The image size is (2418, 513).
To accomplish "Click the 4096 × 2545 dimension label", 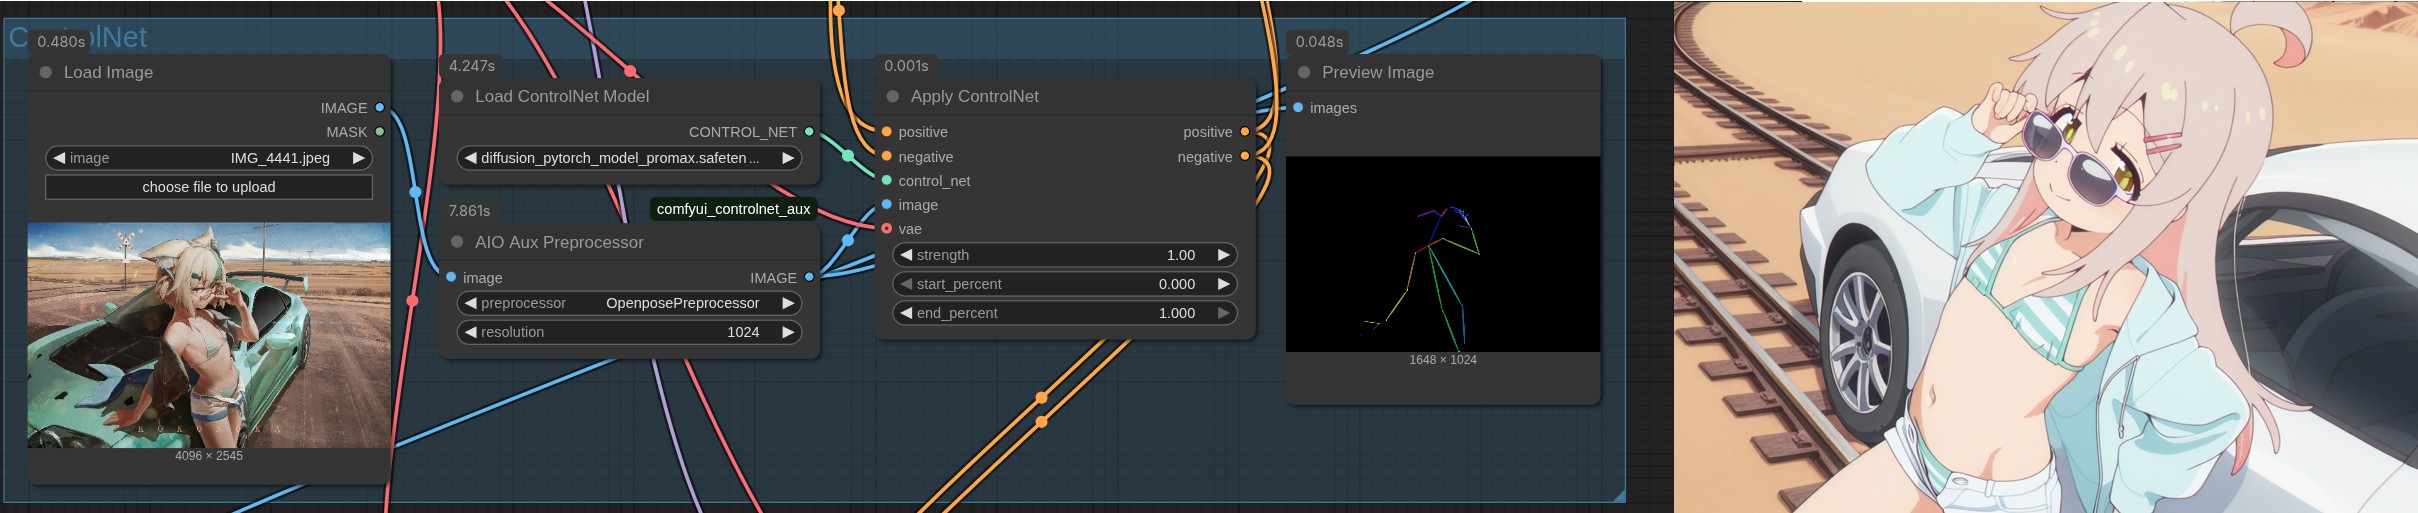I will click(209, 456).
